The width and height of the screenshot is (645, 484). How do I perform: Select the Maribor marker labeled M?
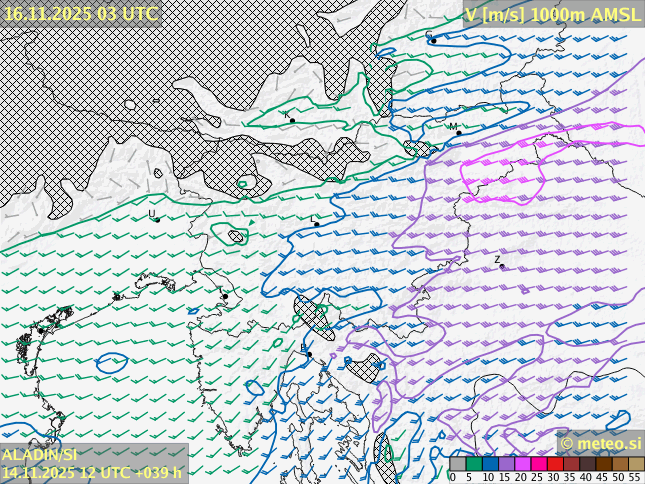(458, 133)
